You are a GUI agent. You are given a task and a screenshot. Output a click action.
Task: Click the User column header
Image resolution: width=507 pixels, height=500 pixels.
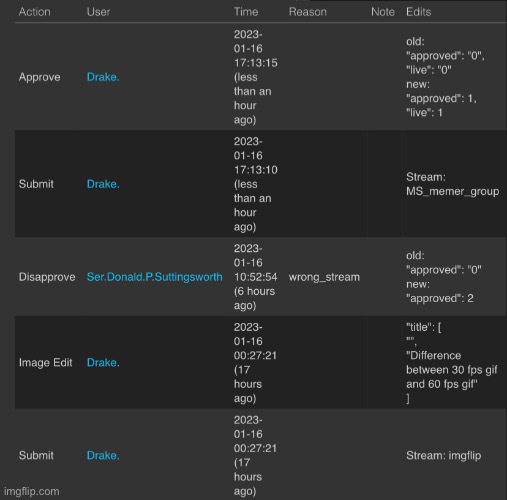98,12
